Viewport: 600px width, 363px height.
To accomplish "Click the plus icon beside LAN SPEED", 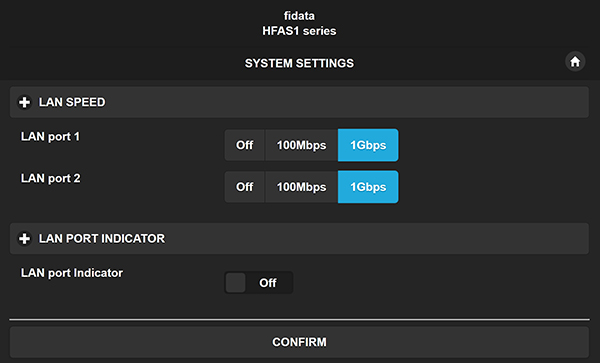I will (24, 102).
